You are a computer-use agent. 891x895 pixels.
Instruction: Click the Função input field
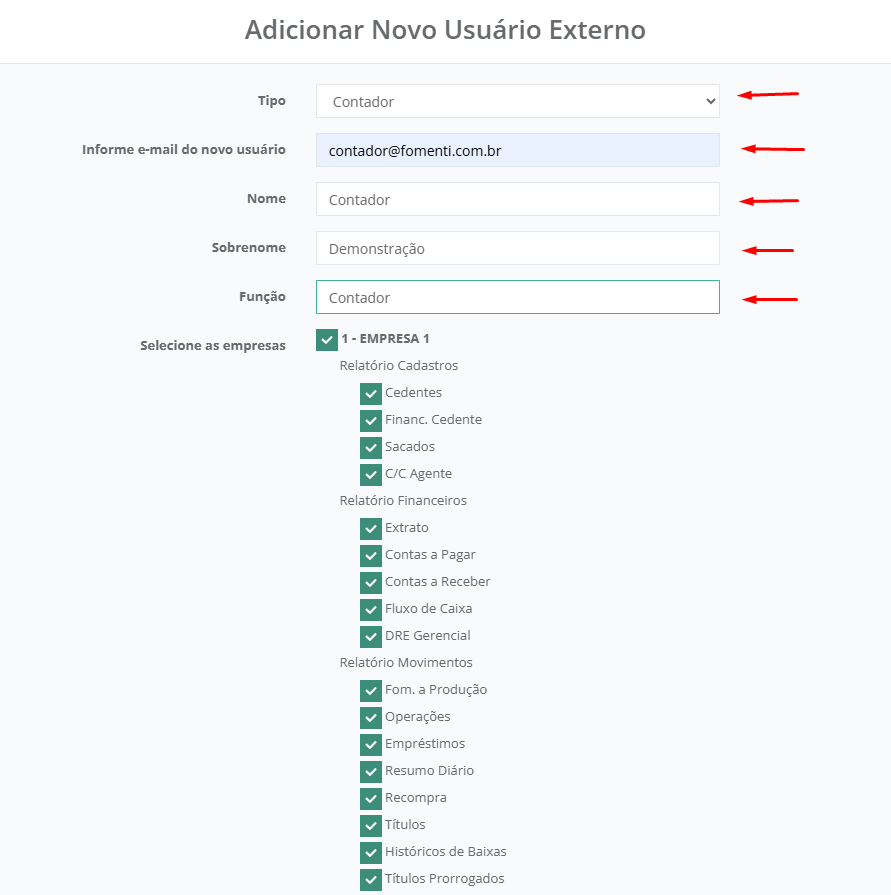517,297
